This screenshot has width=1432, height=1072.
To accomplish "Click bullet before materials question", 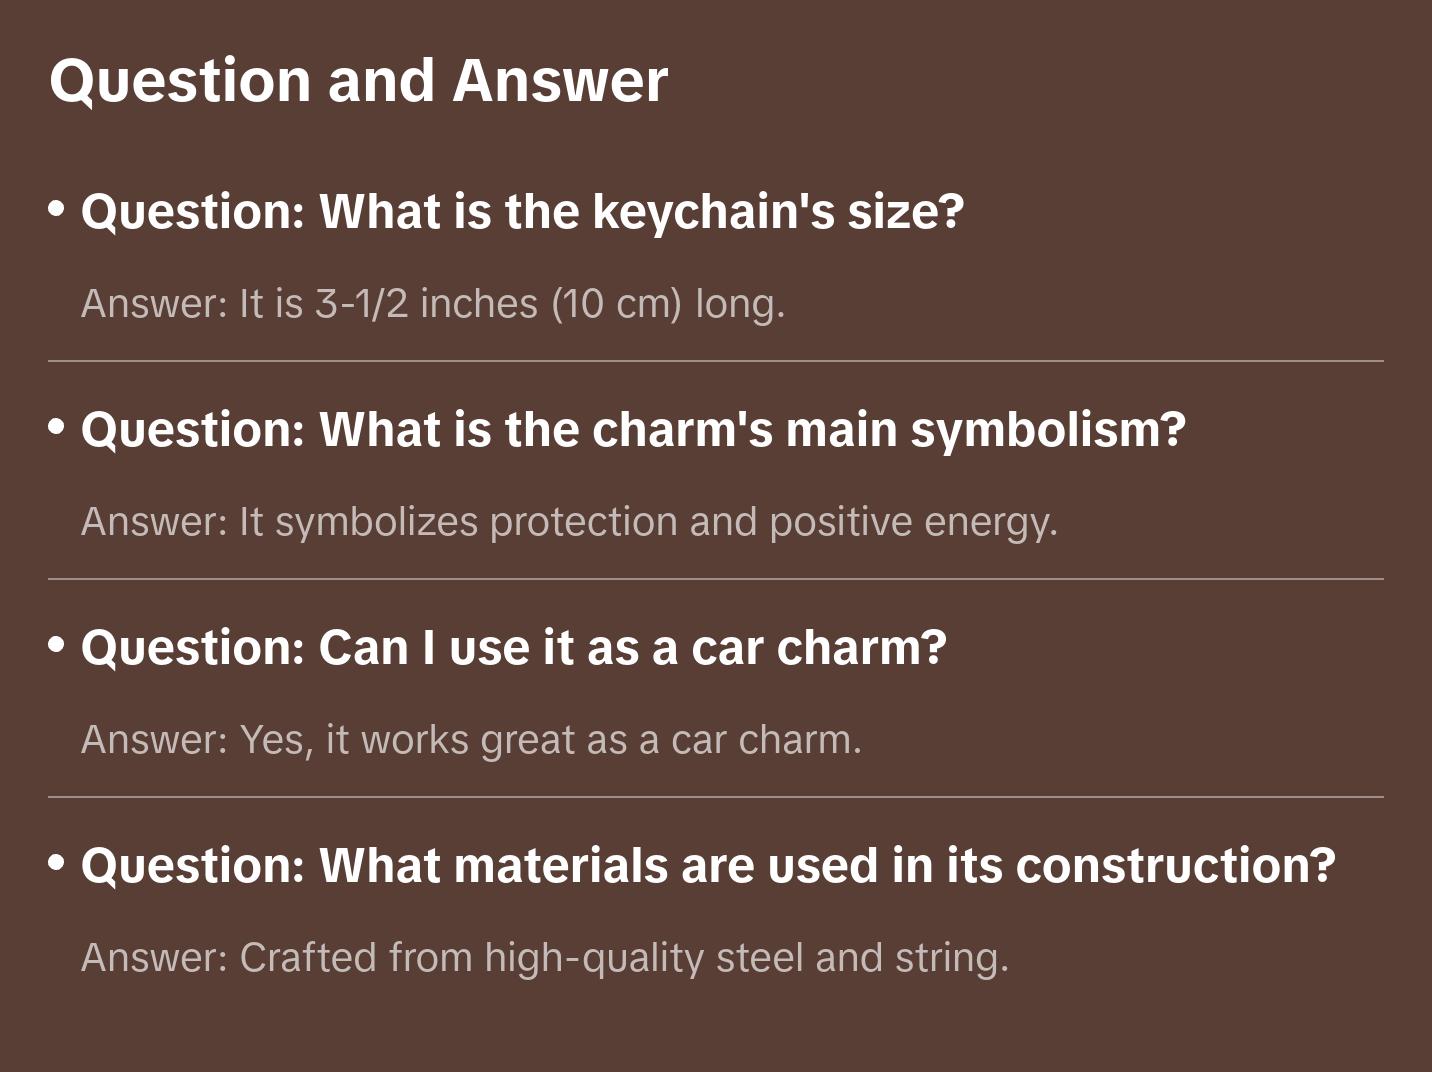I will (57, 862).
